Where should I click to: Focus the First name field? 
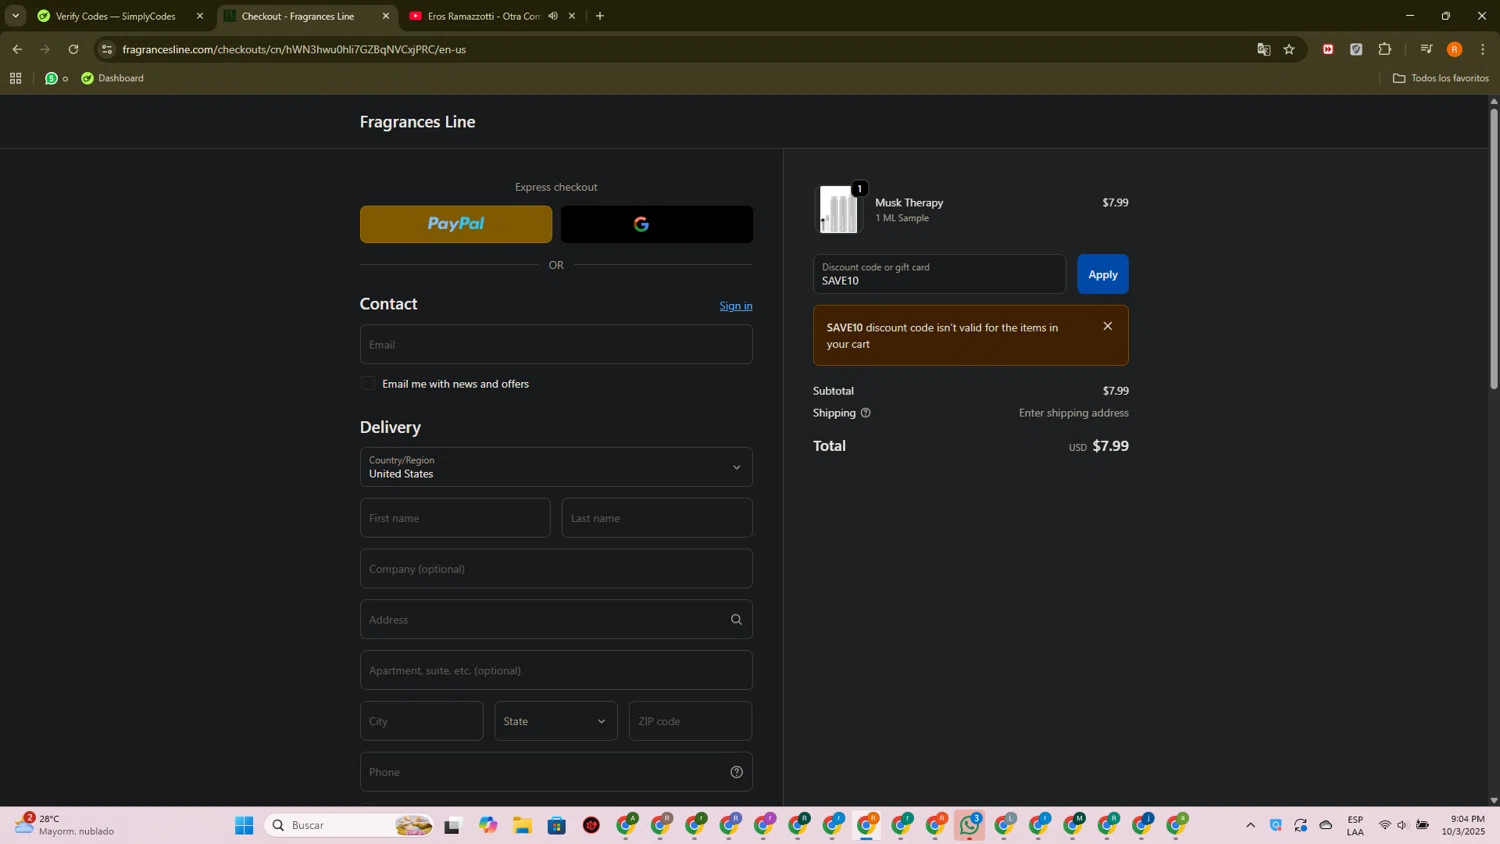click(455, 518)
